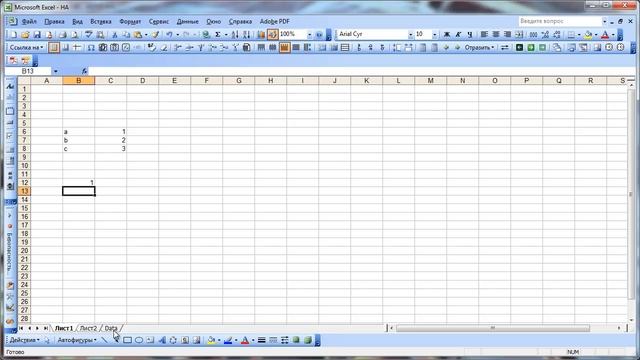Click the Format Painter brush icon
The width and height of the screenshot is (640, 360).
click(x=156, y=35)
